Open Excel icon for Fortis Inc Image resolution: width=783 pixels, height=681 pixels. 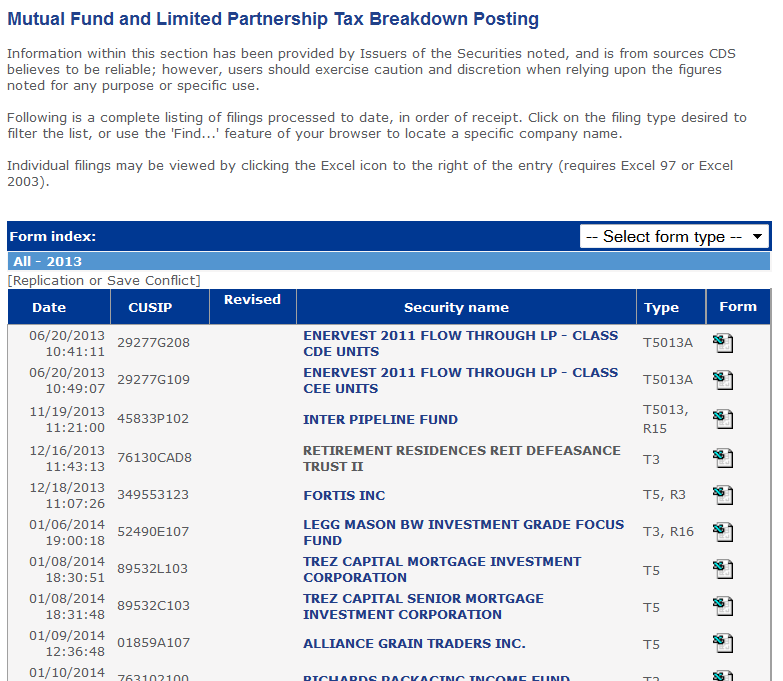tap(723, 495)
